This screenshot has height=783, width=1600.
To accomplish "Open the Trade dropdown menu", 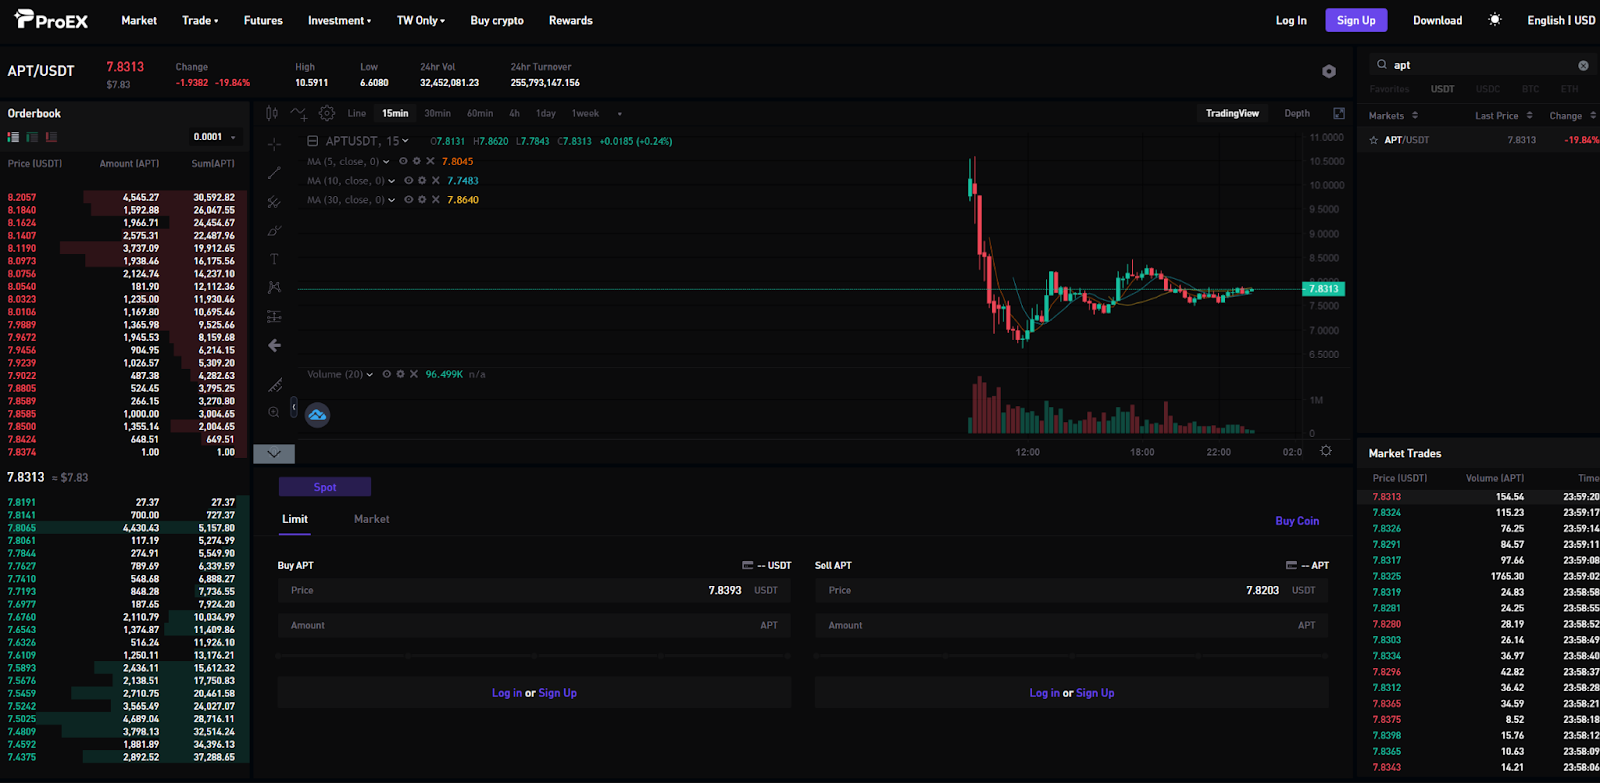I will [x=200, y=20].
